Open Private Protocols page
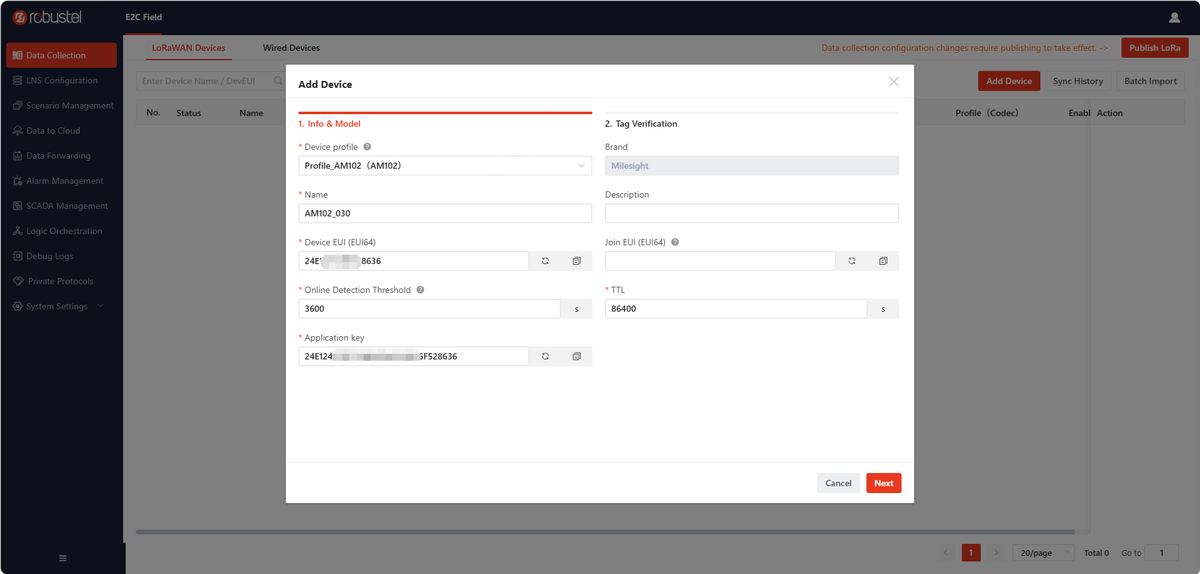This screenshot has width=1200, height=574. coord(62,281)
